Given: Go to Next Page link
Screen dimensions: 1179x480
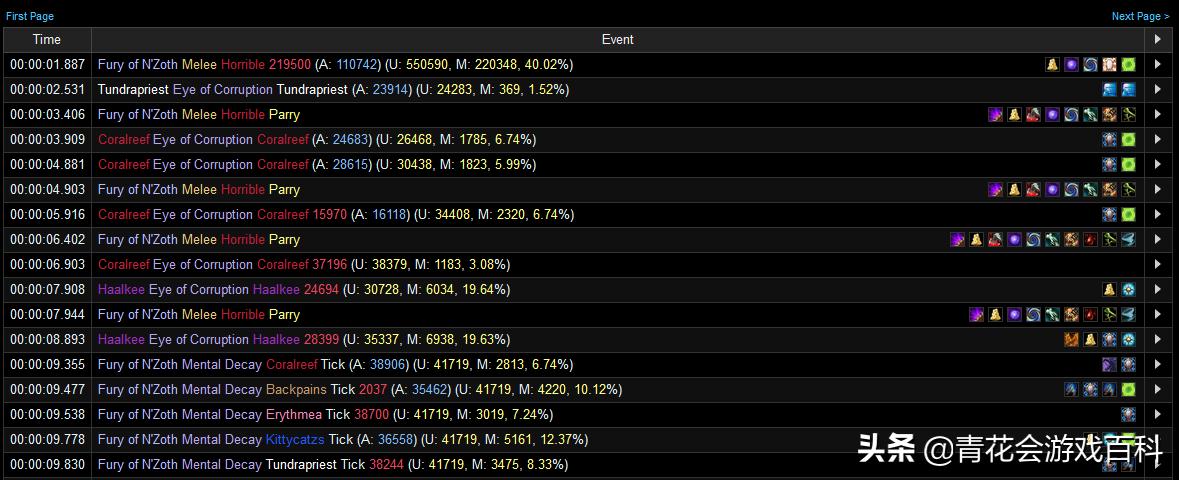Looking at the screenshot, I should click(x=1141, y=16).
